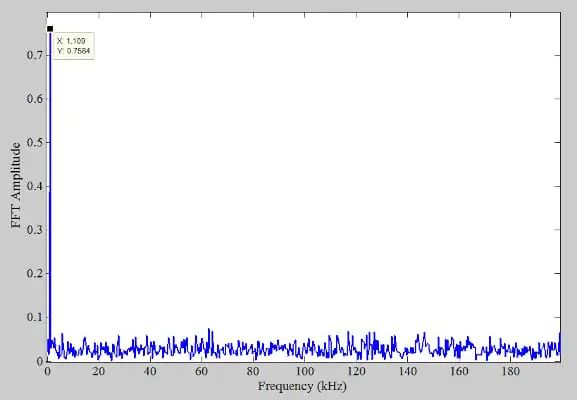Click the 180 x-axis tick label
Viewport: 577px width, 400px height.
(x=510, y=371)
